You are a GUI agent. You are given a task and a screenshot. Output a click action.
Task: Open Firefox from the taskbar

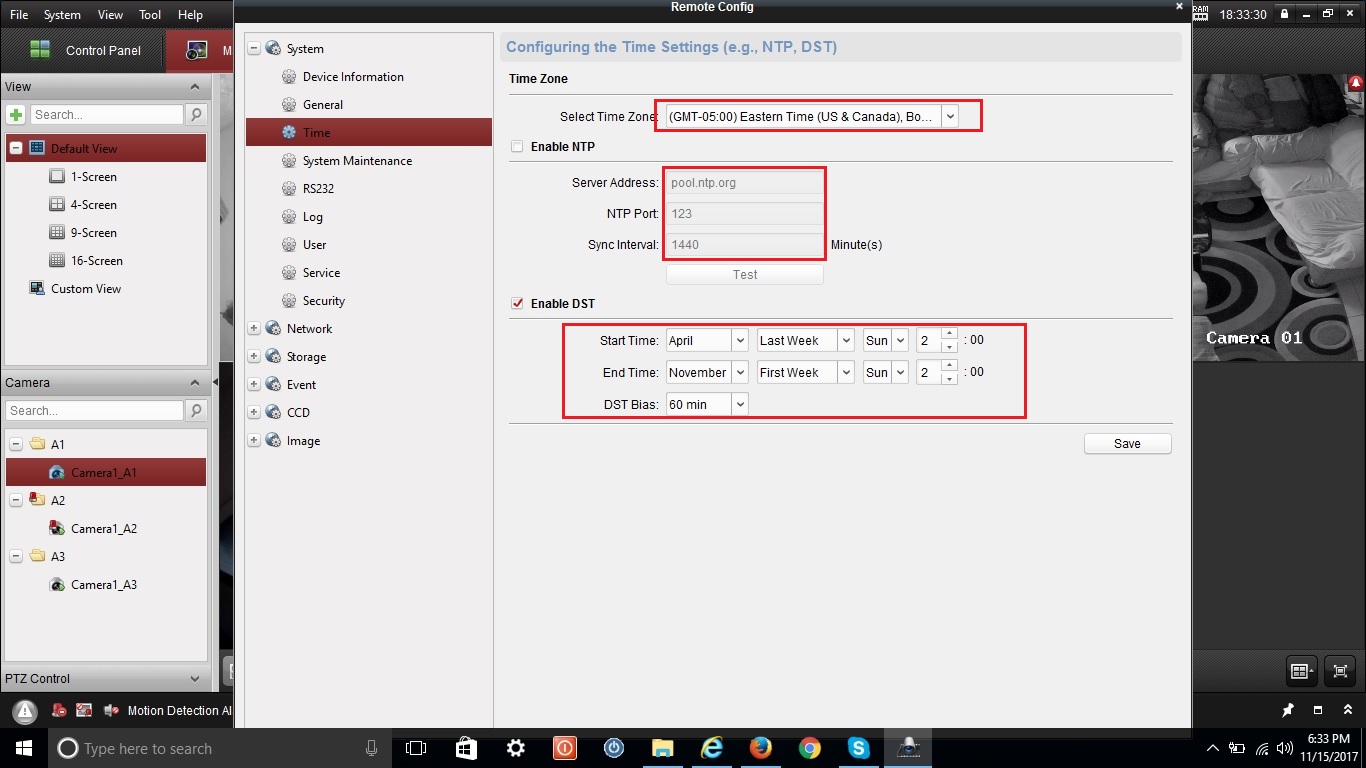coord(760,748)
